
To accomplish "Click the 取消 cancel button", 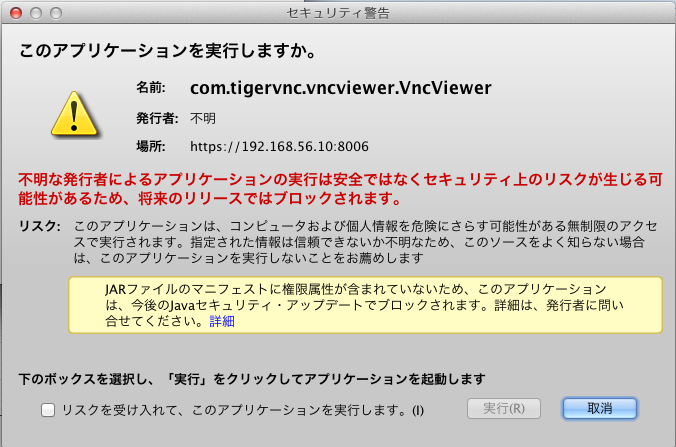I will 600,408.
